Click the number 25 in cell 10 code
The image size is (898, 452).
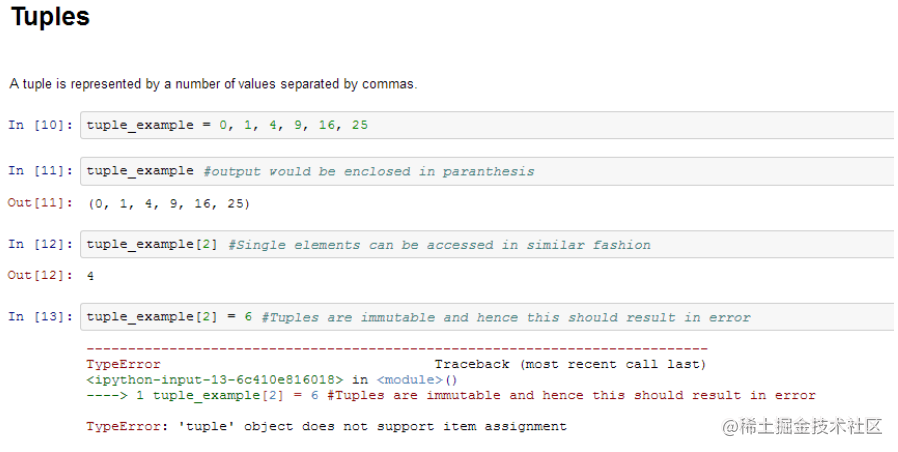click(360, 125)
